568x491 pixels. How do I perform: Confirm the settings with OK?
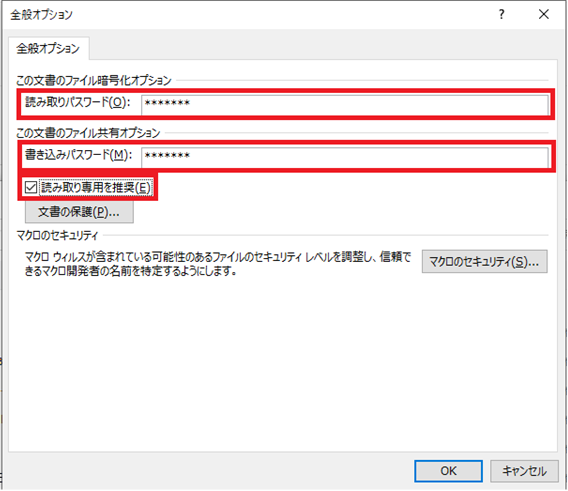[x=448, y=471]
